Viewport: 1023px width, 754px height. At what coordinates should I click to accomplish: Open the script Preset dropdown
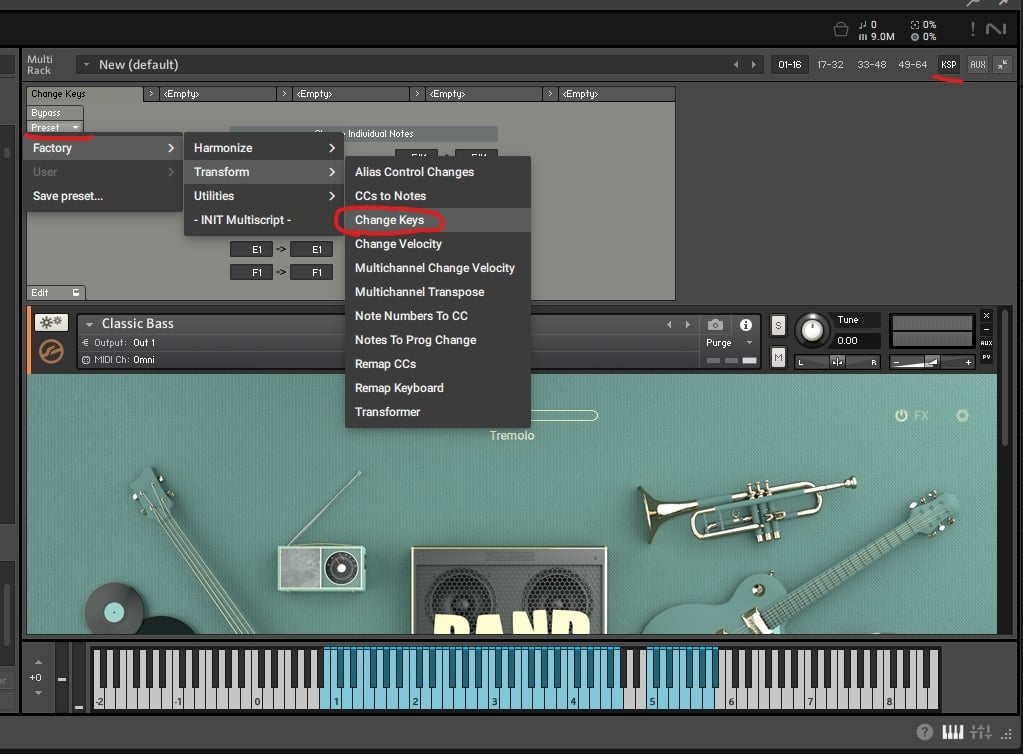pos(55,127)
